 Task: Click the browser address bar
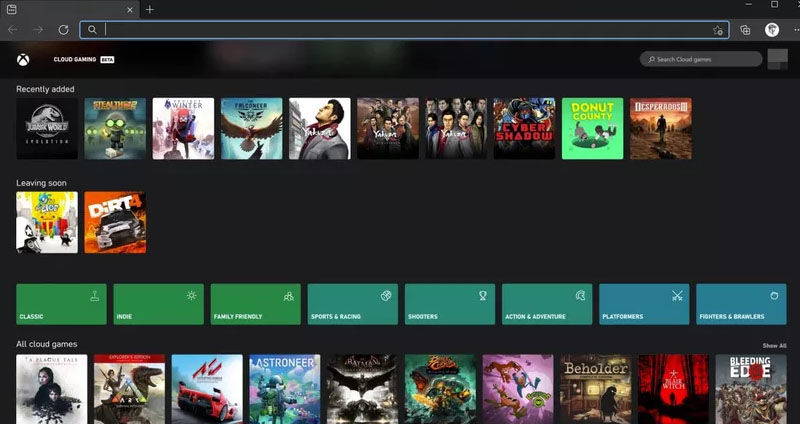(x=400, y=30)
